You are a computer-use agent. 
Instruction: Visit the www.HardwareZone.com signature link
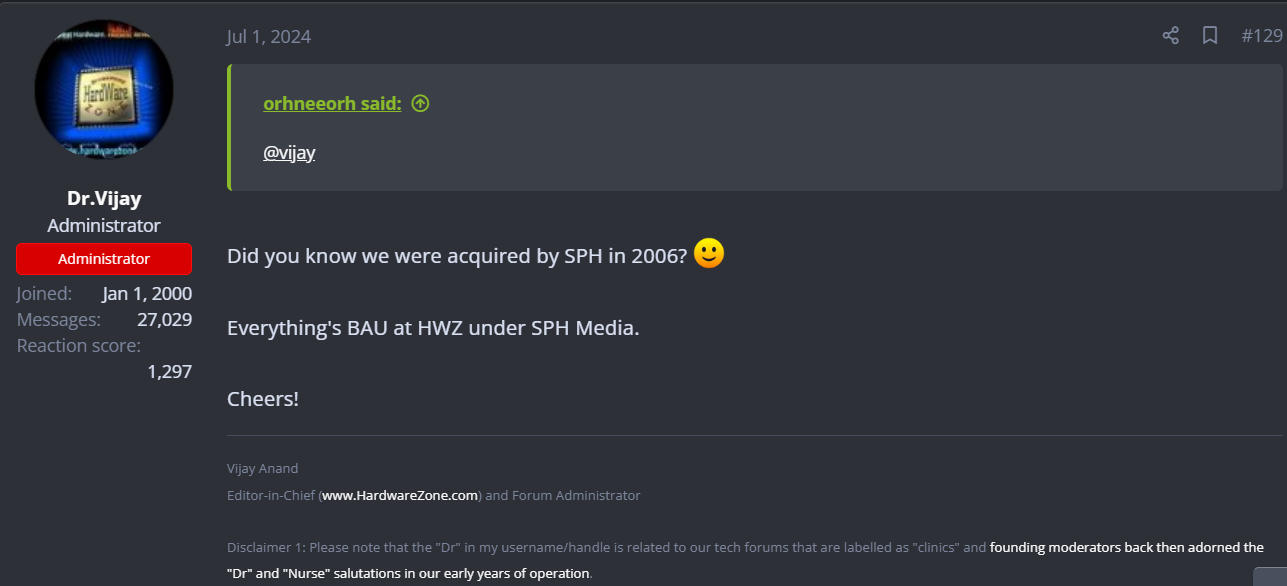coord(400,495)
